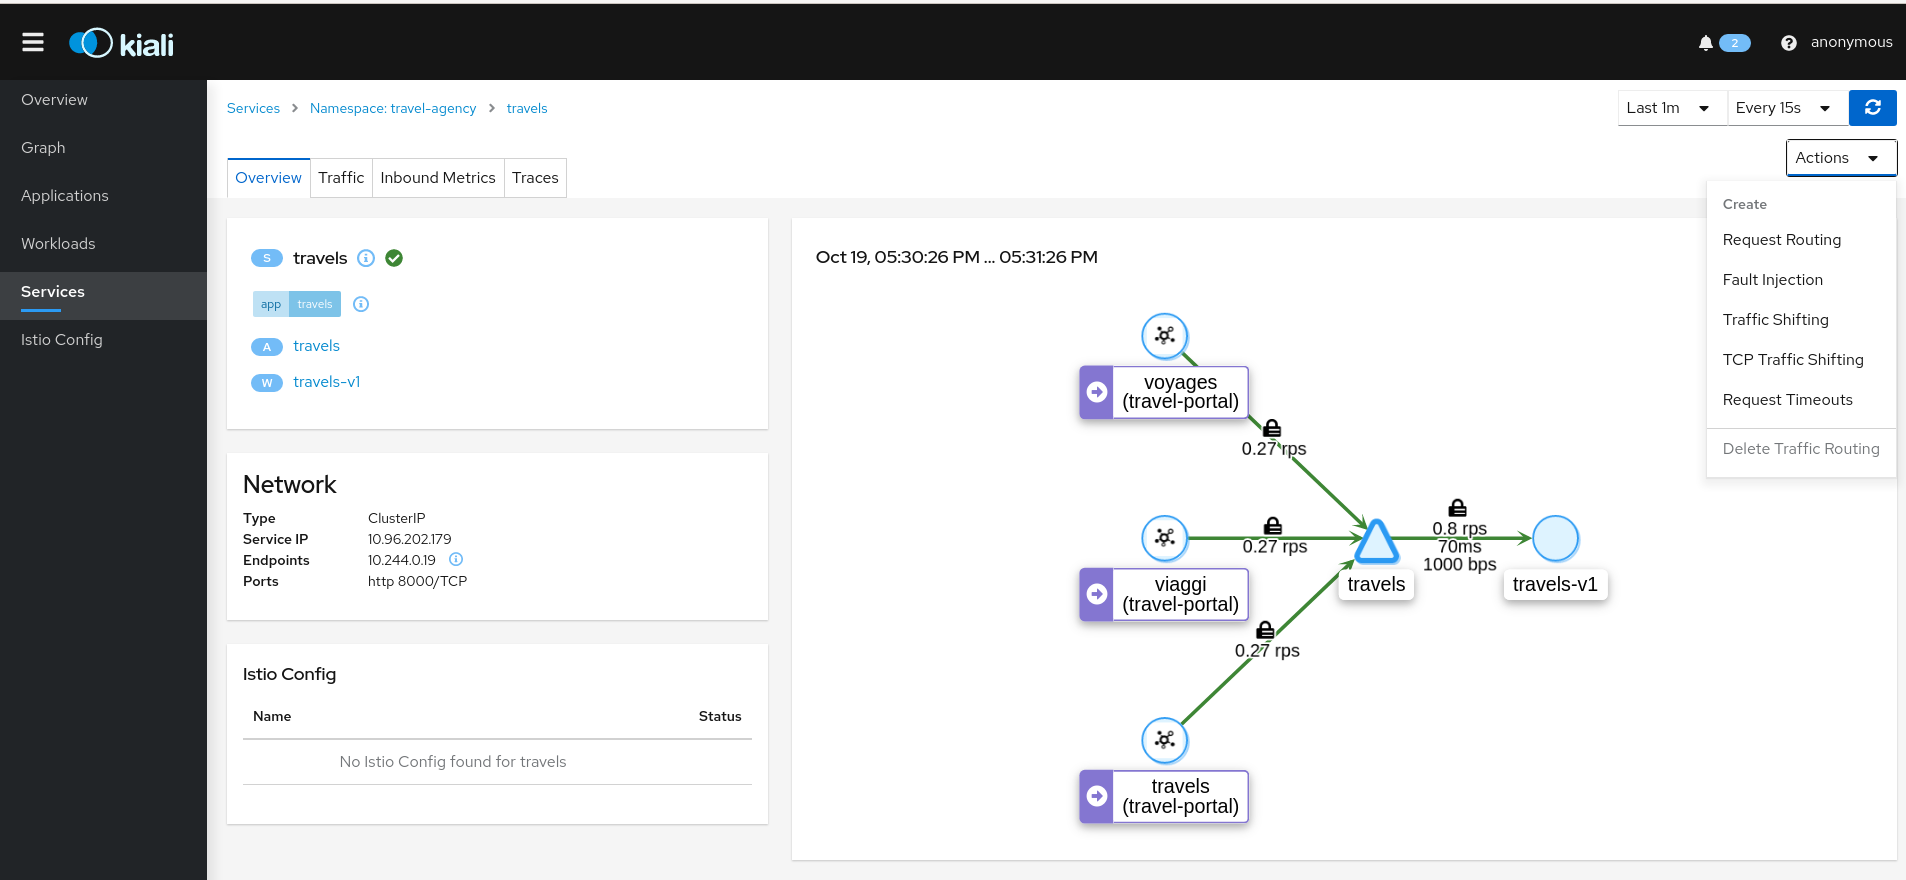Open the Last 1m time range dropdown
This screenshot has width=1906, height=880.
(1670, 108)
